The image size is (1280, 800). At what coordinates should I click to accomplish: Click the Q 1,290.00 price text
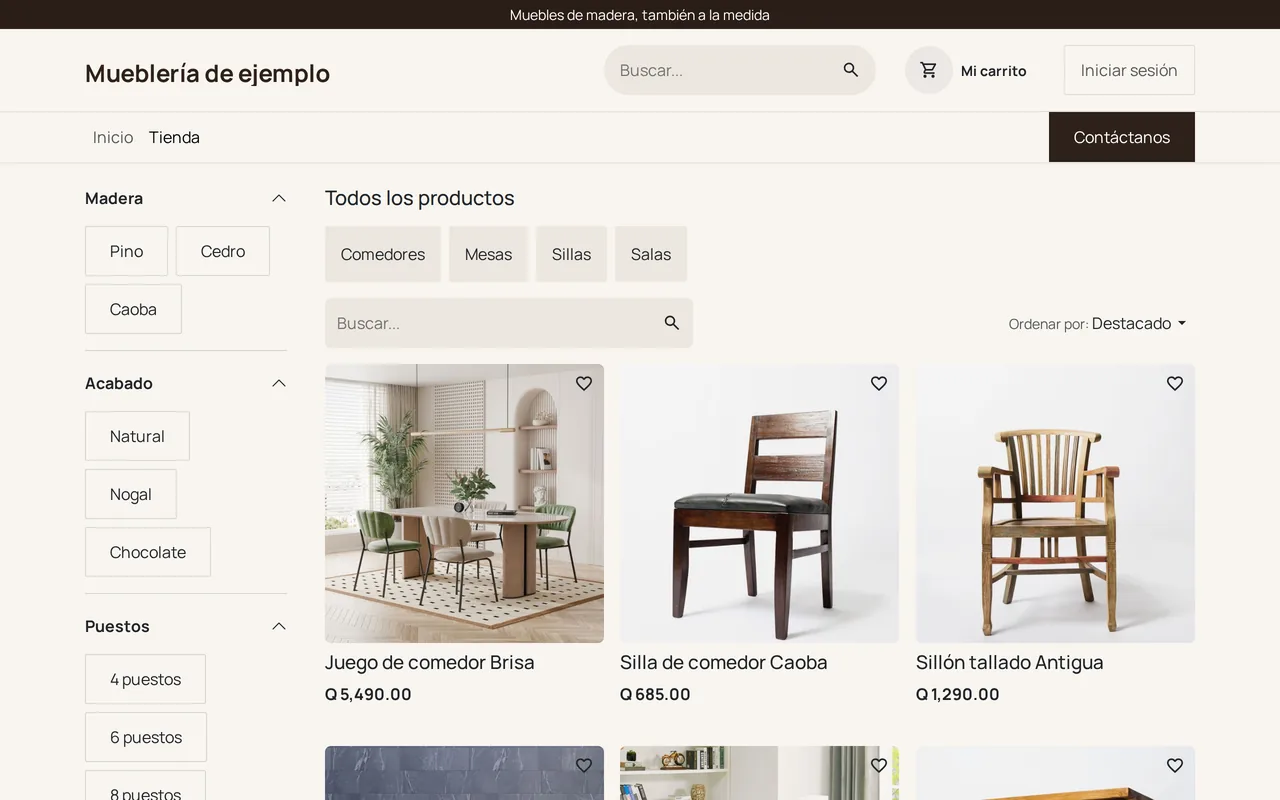point(958,694)
